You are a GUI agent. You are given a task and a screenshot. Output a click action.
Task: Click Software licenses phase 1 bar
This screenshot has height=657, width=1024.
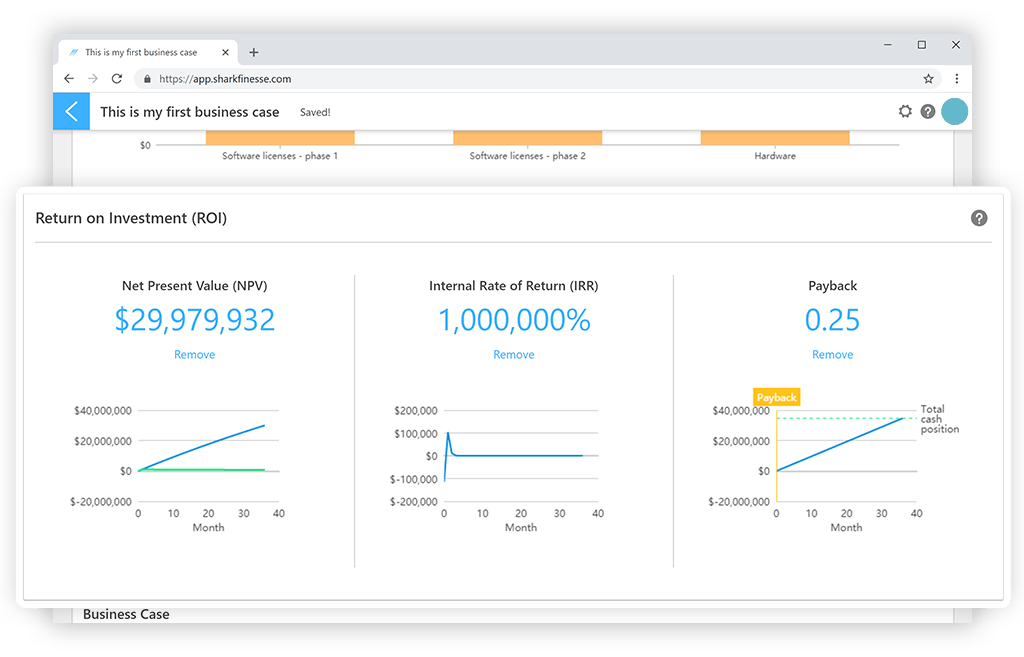(x=279, y=138)
